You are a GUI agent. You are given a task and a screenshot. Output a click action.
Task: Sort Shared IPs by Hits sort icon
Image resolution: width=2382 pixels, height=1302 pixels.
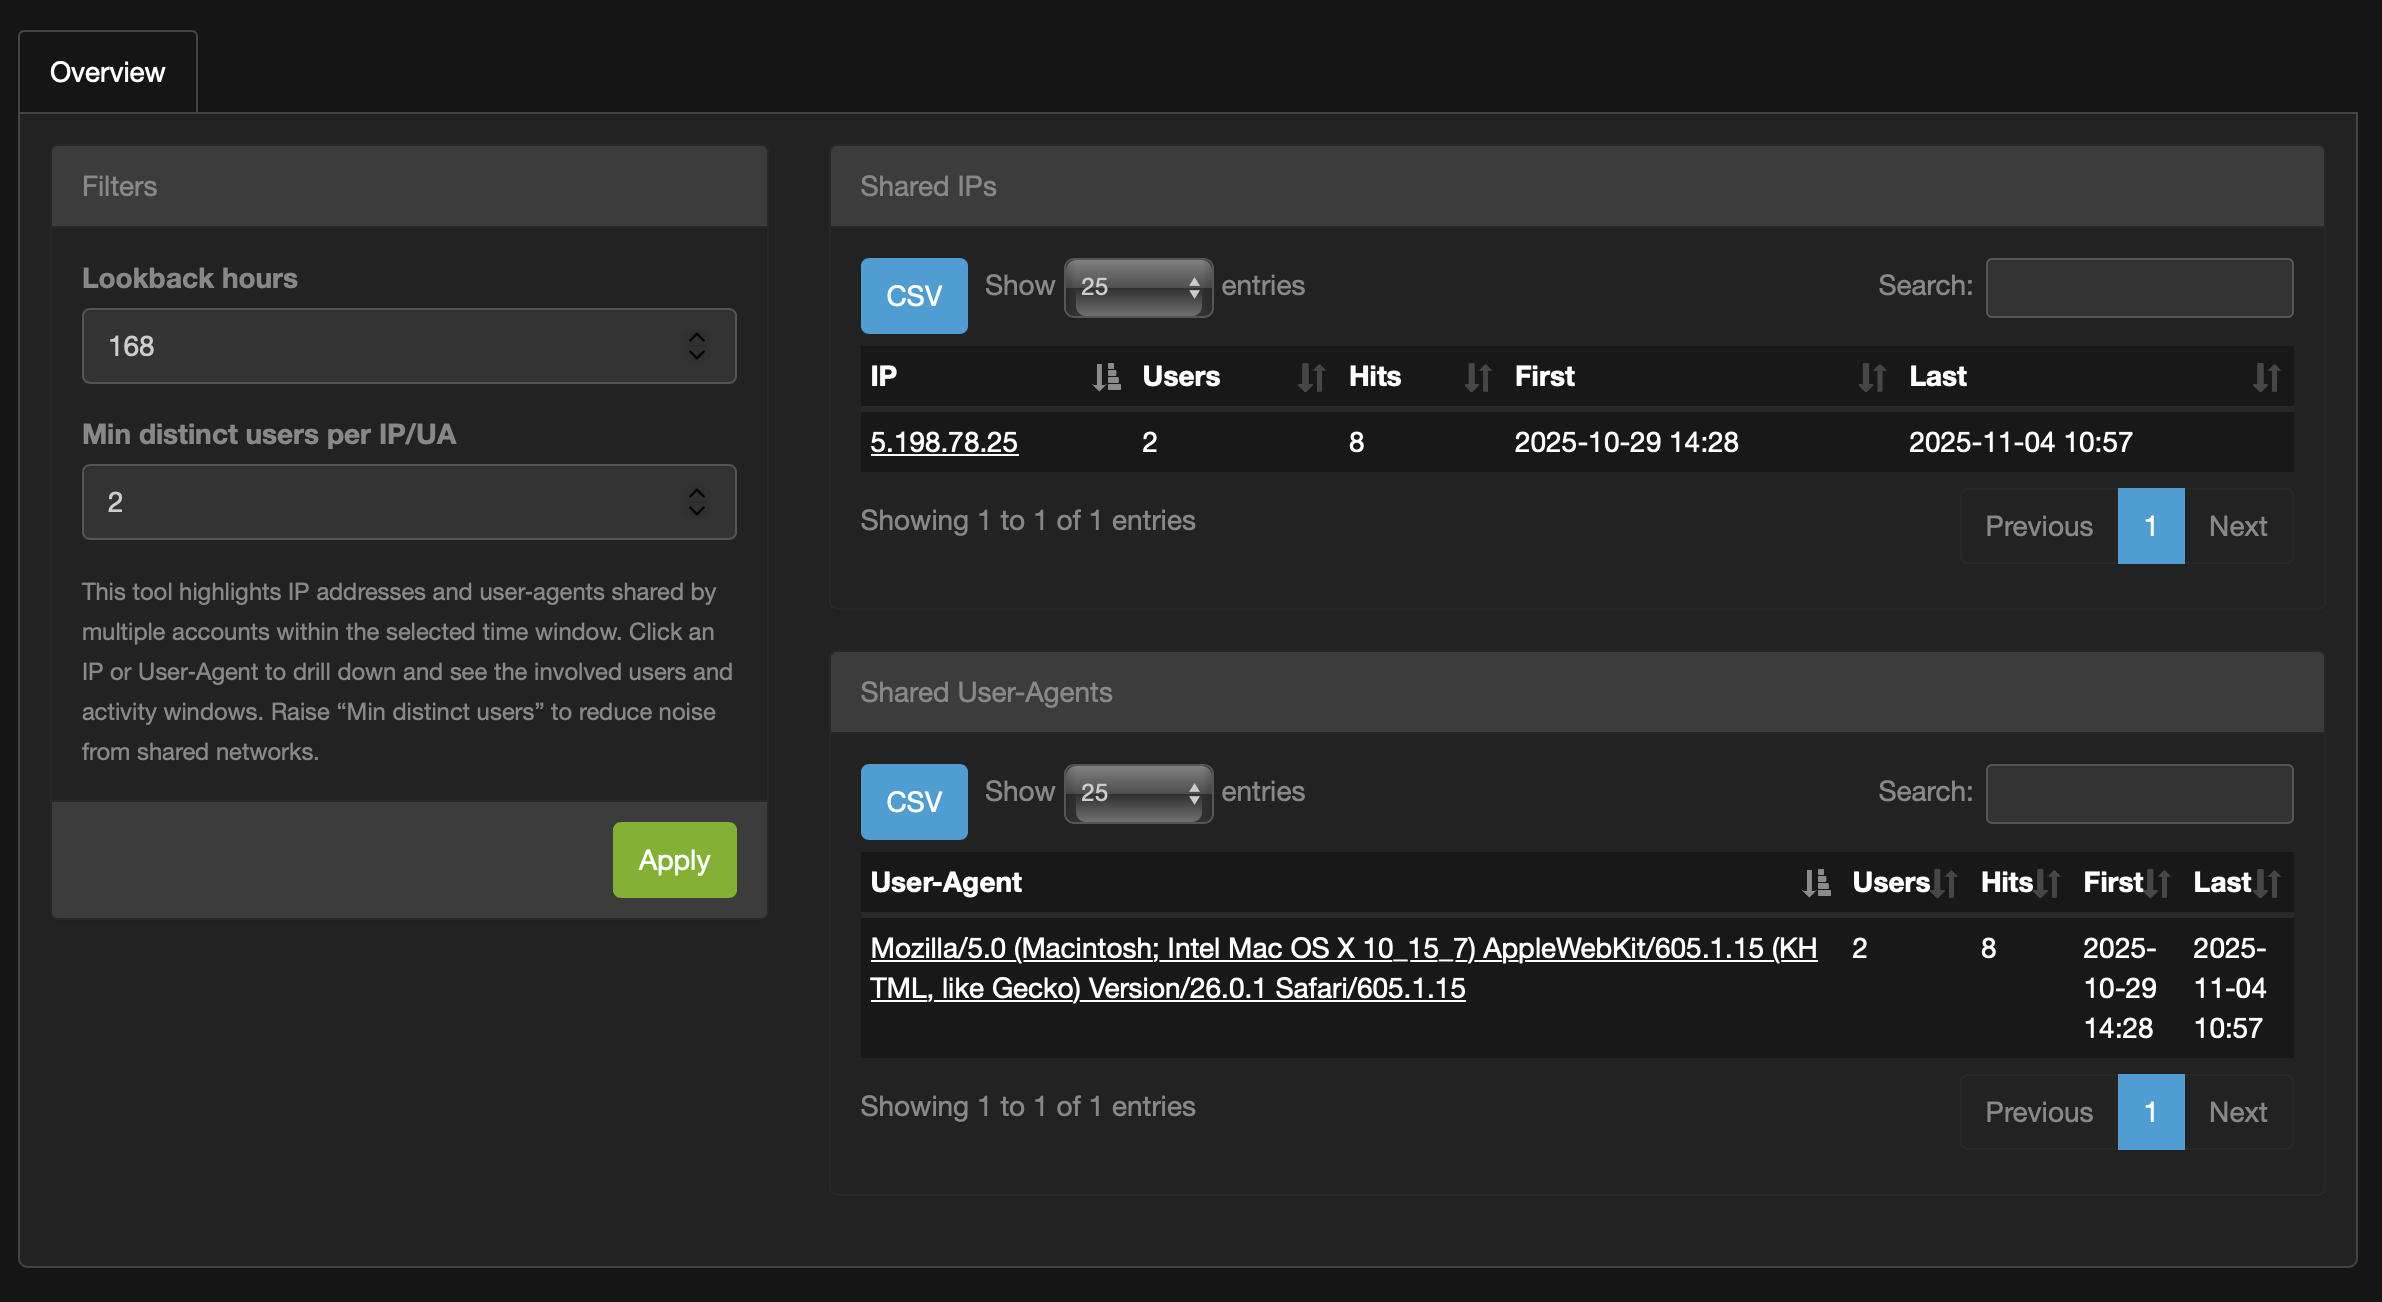[x=1477, y=377]
